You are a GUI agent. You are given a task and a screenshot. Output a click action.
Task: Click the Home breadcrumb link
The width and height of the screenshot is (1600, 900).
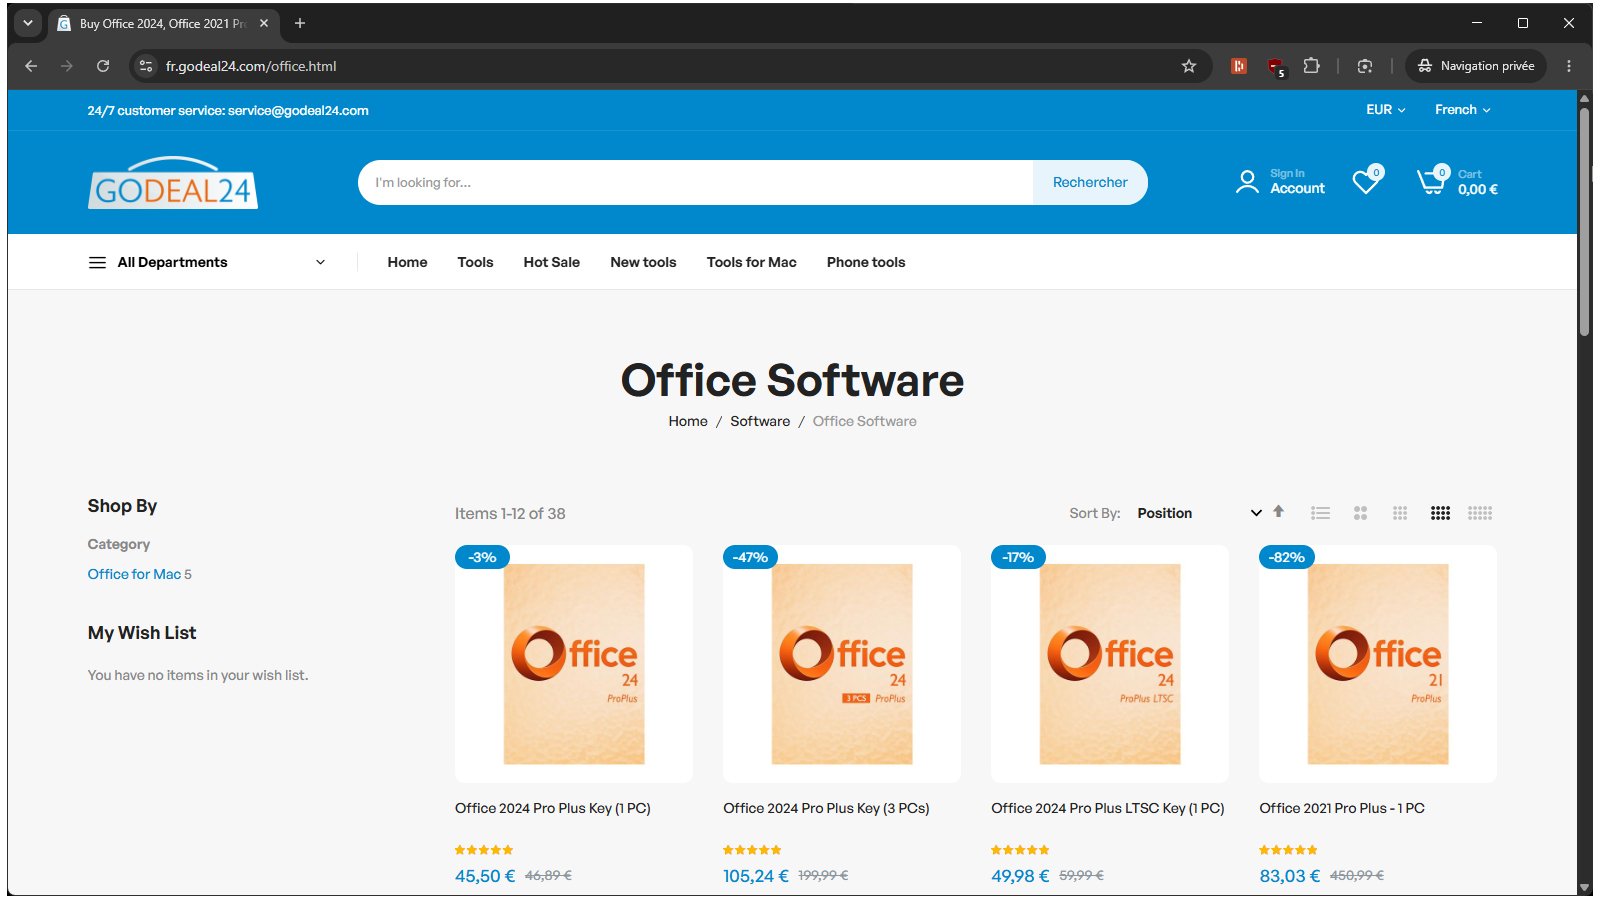[x=688, y=421]
